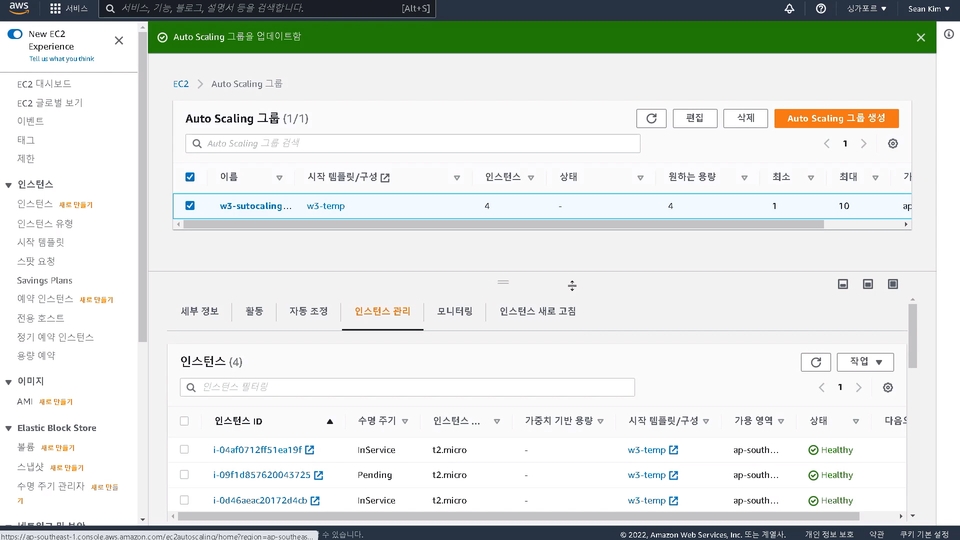Click the 삭제 button
Image resolution: width=960 pixels, height=540 pixels.
(745, 118)
